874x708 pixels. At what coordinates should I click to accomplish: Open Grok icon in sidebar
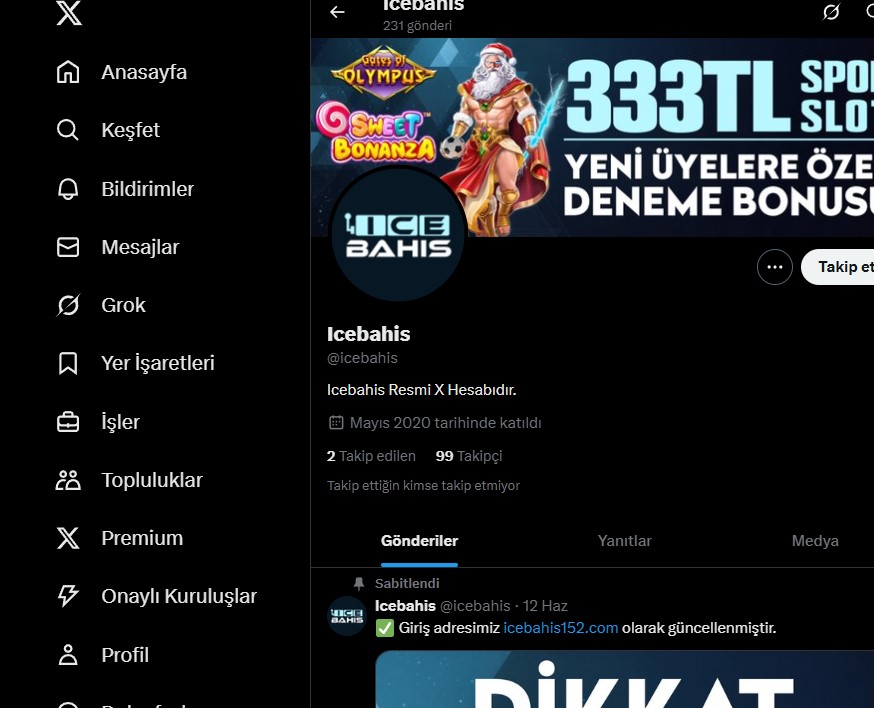coord(68,305)
